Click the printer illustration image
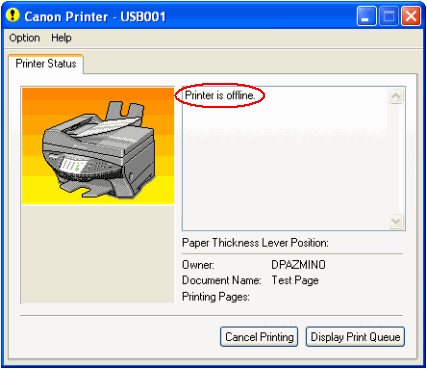This screenshot has height=369, width=427. [x=98, y=146]
